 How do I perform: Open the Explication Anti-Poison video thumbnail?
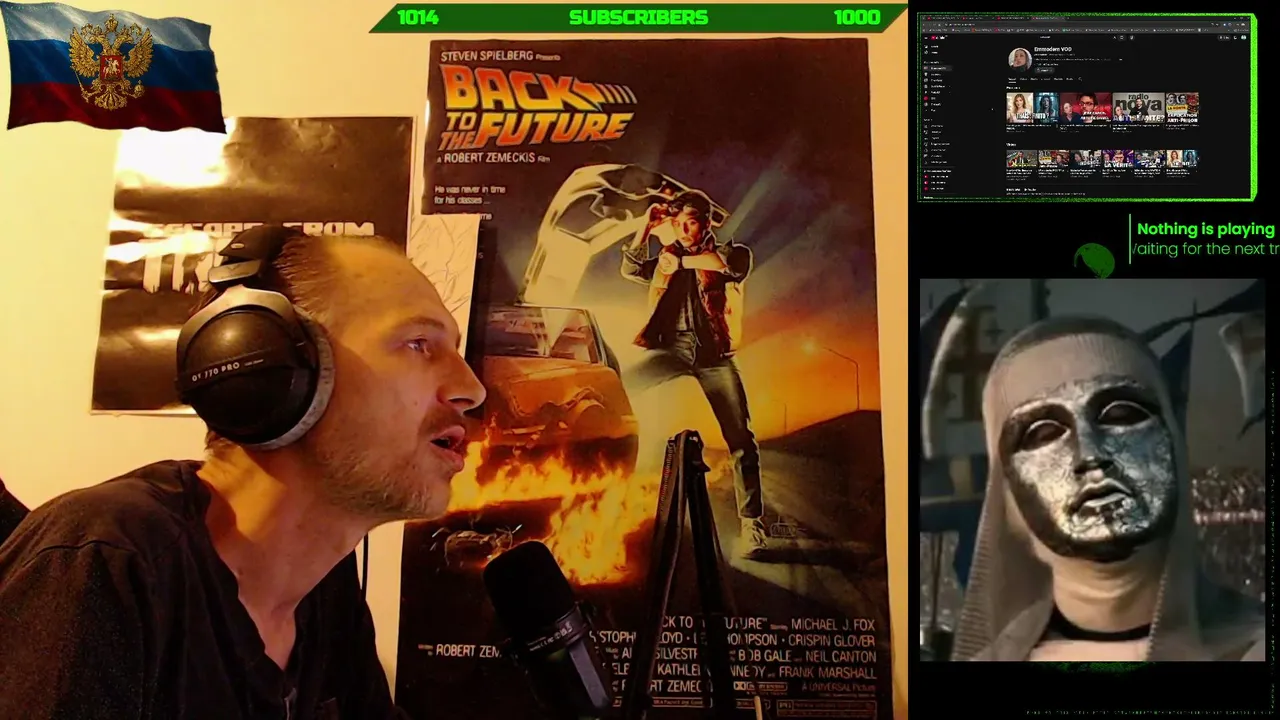pyautogui.click(x=1183, y=106)
